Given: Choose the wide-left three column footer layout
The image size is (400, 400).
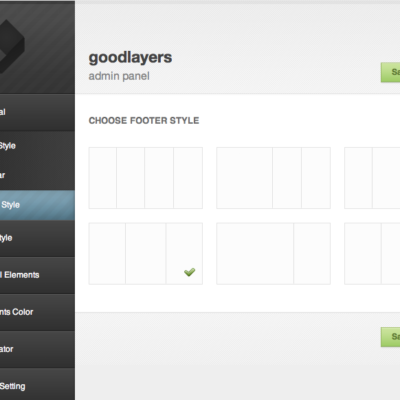Looking at the screenshot, I should [273, 178].
